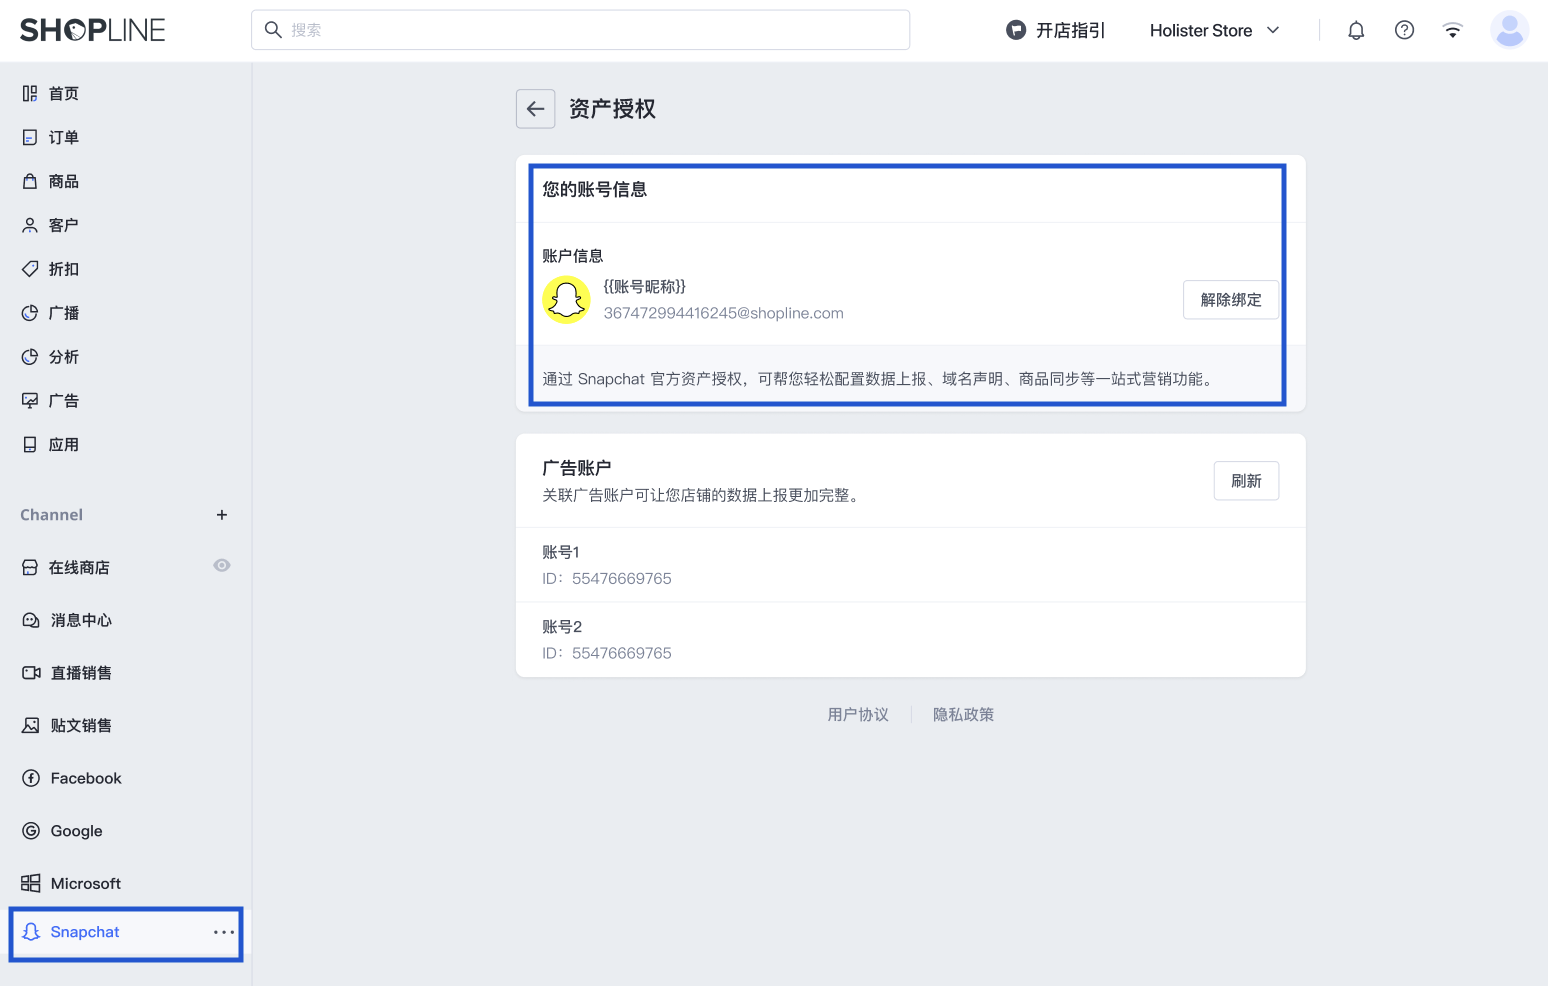Click the 广告账户 section heading

(577, 468)
